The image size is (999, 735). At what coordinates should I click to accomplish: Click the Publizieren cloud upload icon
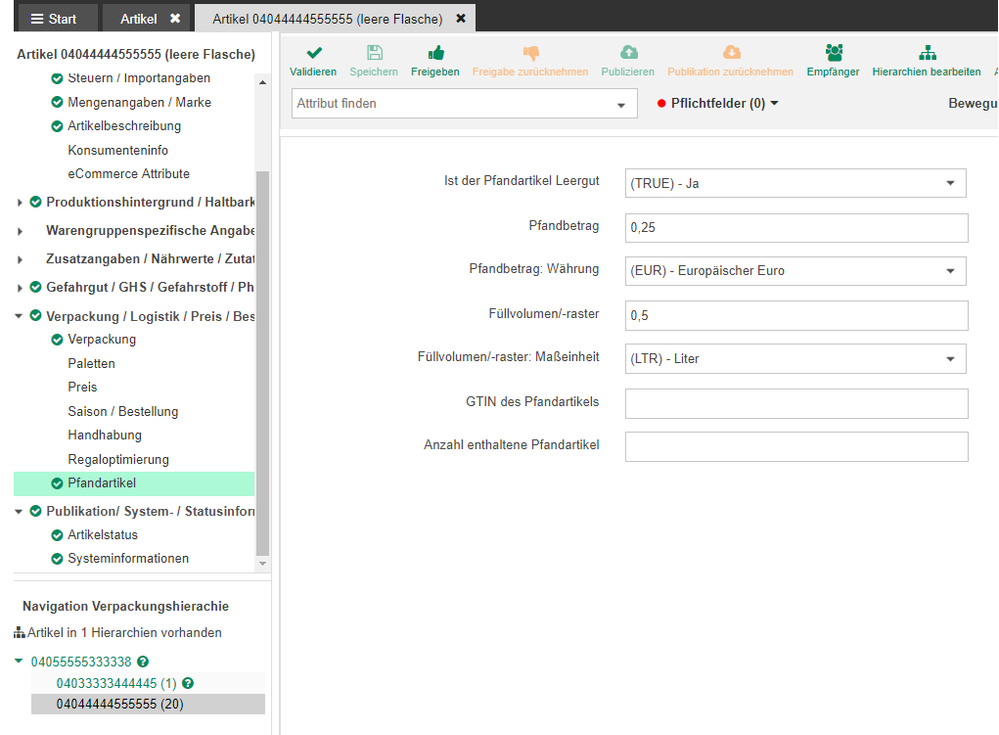coord(628,52)
